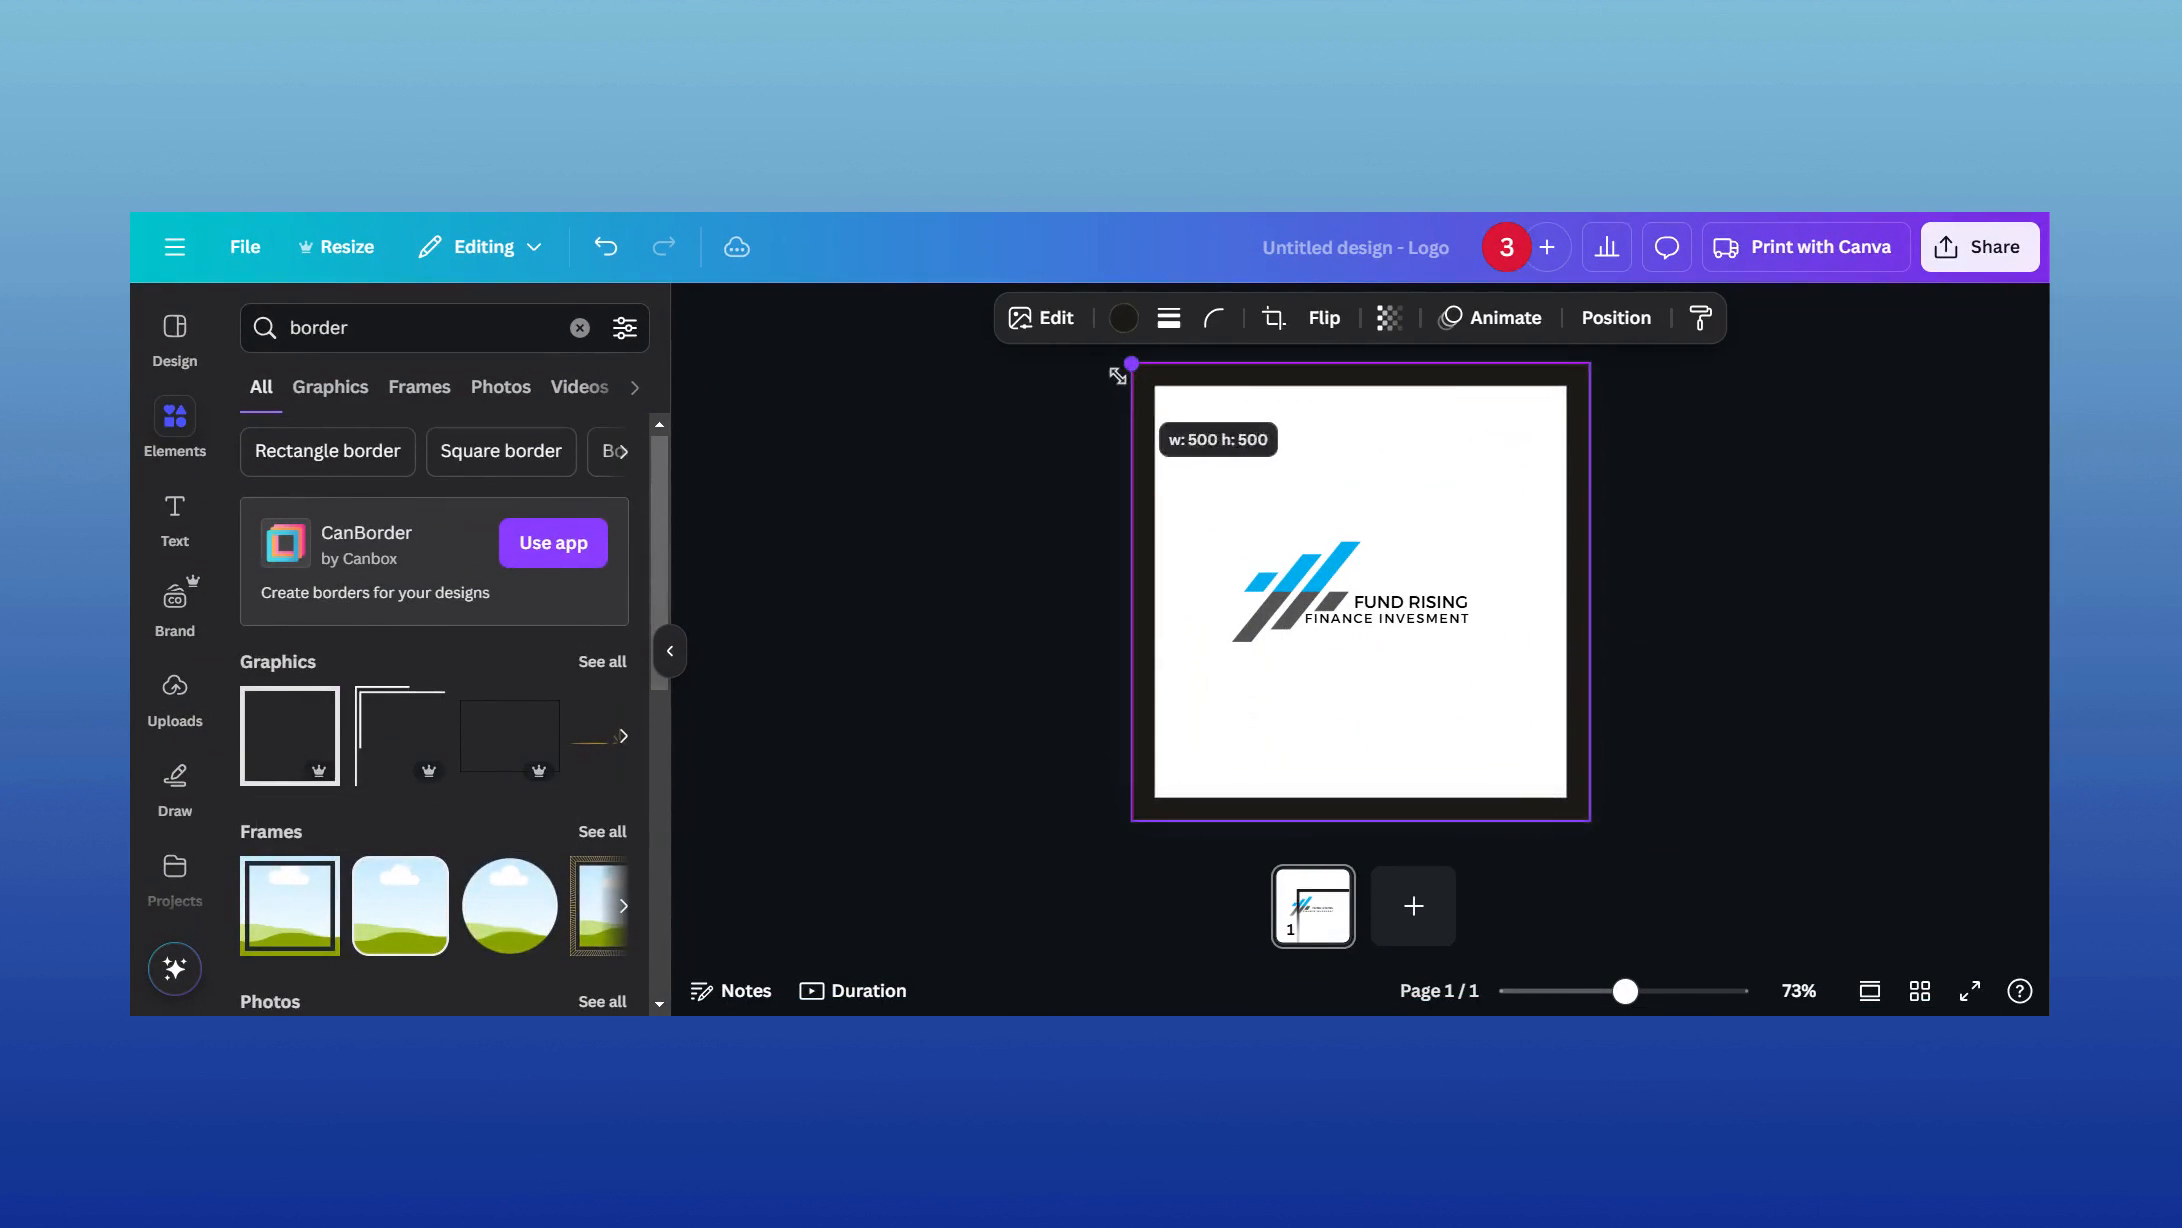Open the Text panel in the sidebar
Screen dimensions: 2182x1228
[x=174, y=518]
